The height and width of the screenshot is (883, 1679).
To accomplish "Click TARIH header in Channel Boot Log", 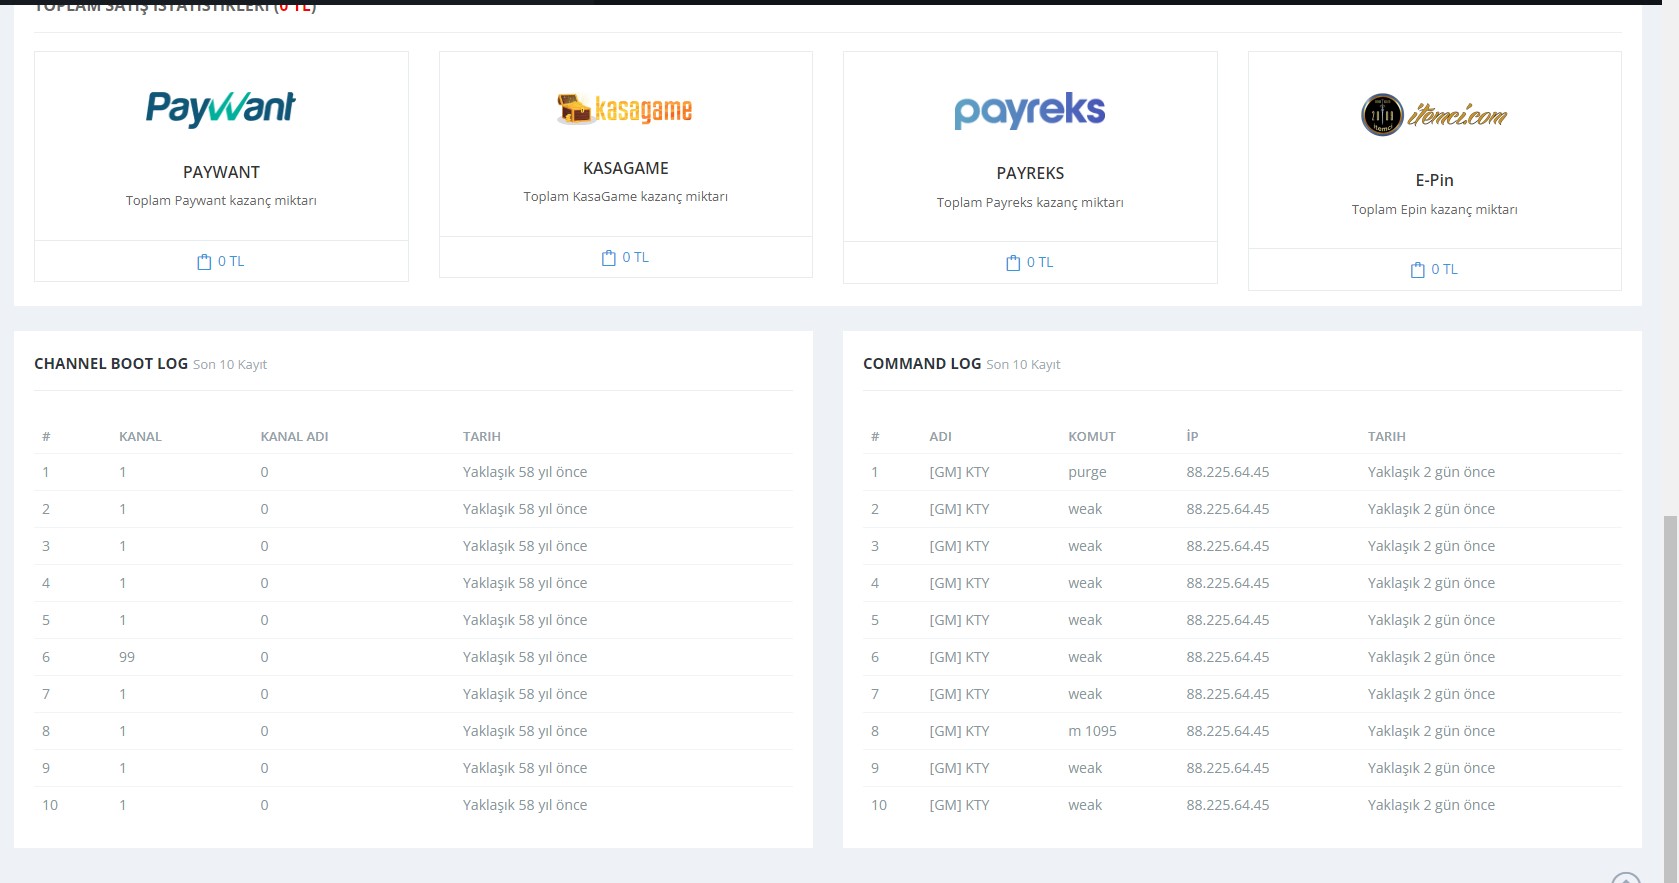I will (481, 437).
